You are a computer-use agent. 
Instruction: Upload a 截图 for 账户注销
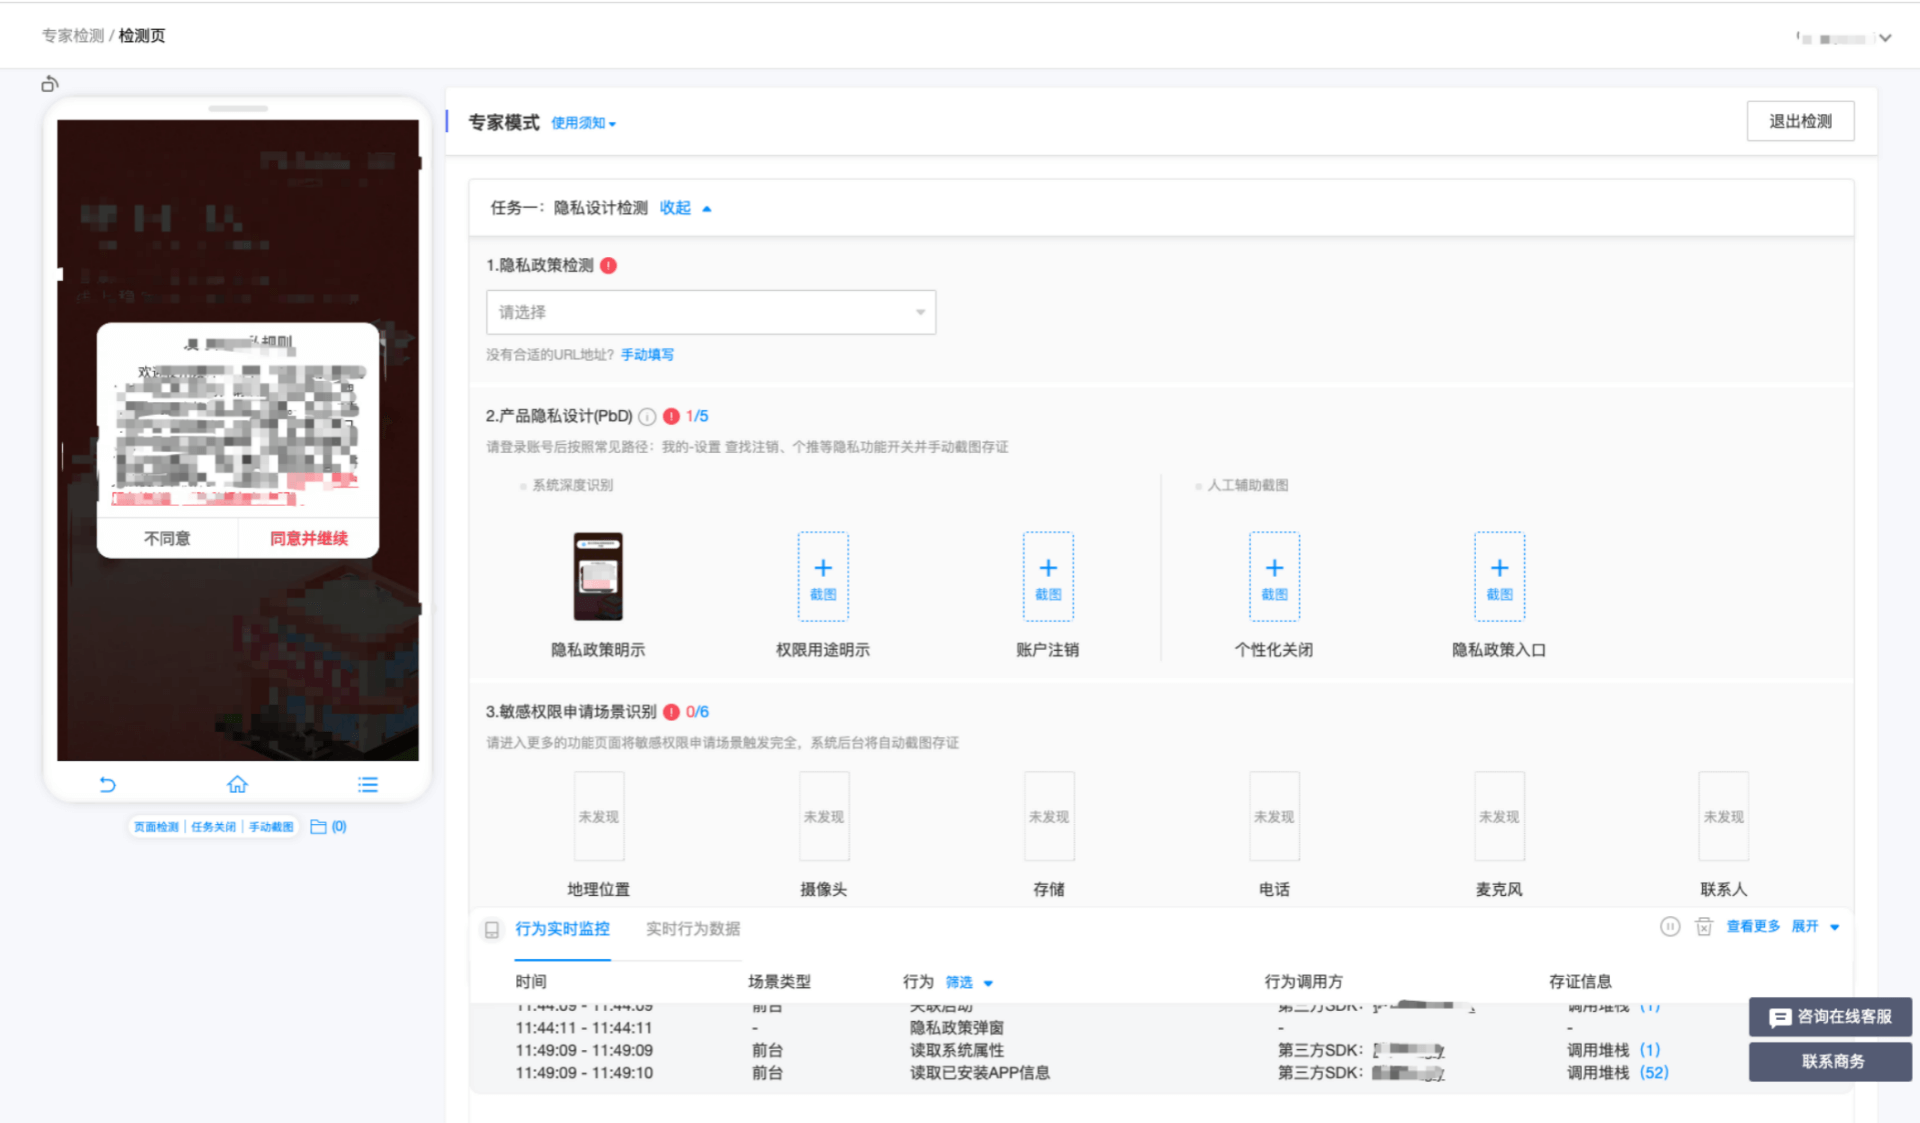tap(1048, 577)
